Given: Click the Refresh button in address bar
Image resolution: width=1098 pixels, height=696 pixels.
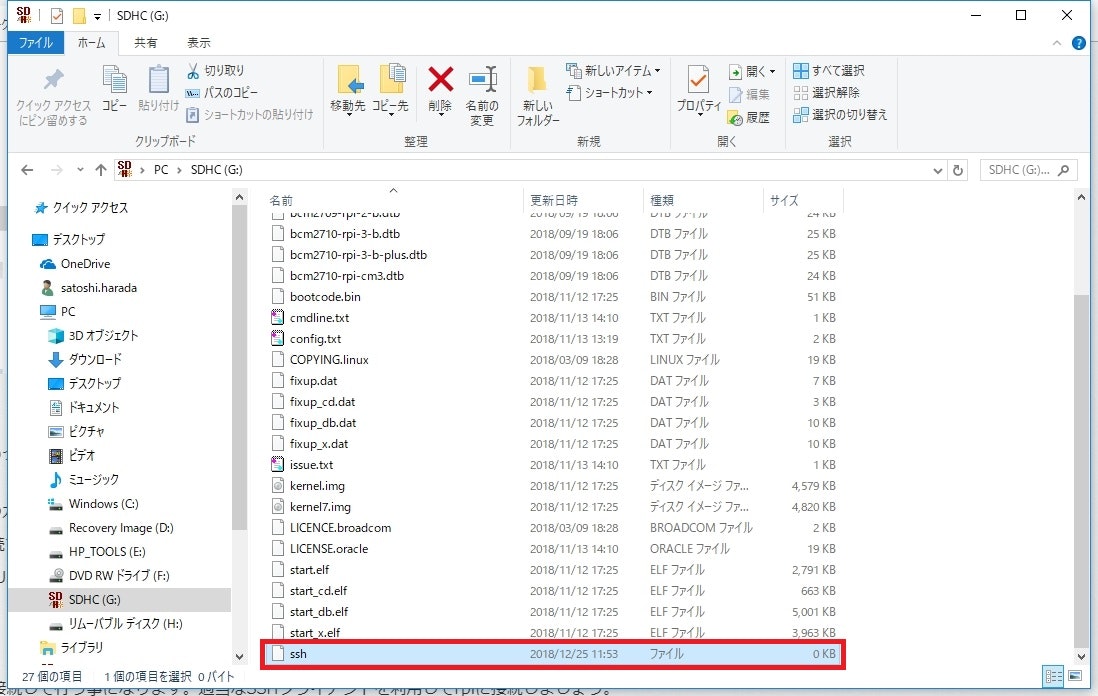Looking at the screenshot, I should (x=958, y=170).
